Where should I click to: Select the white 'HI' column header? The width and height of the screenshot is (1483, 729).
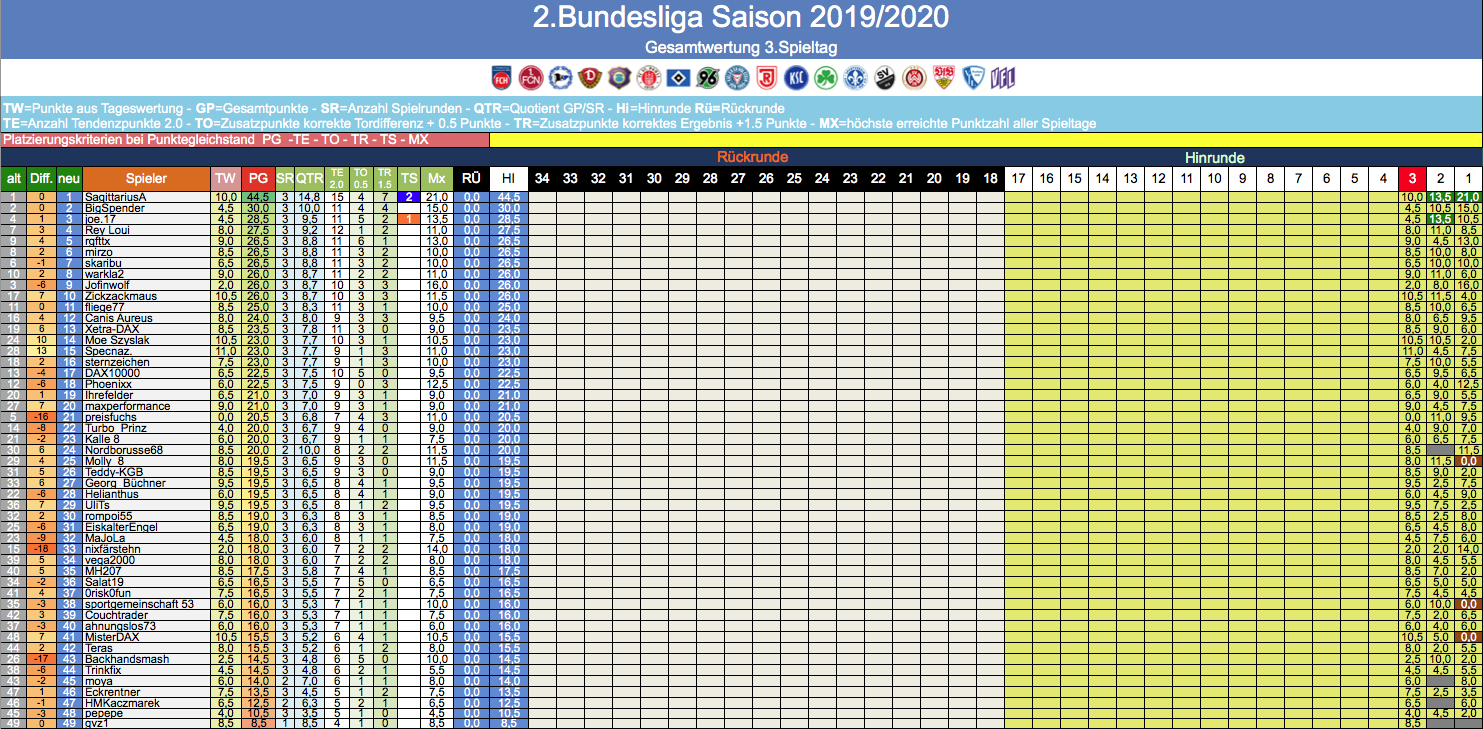[508, 178]
